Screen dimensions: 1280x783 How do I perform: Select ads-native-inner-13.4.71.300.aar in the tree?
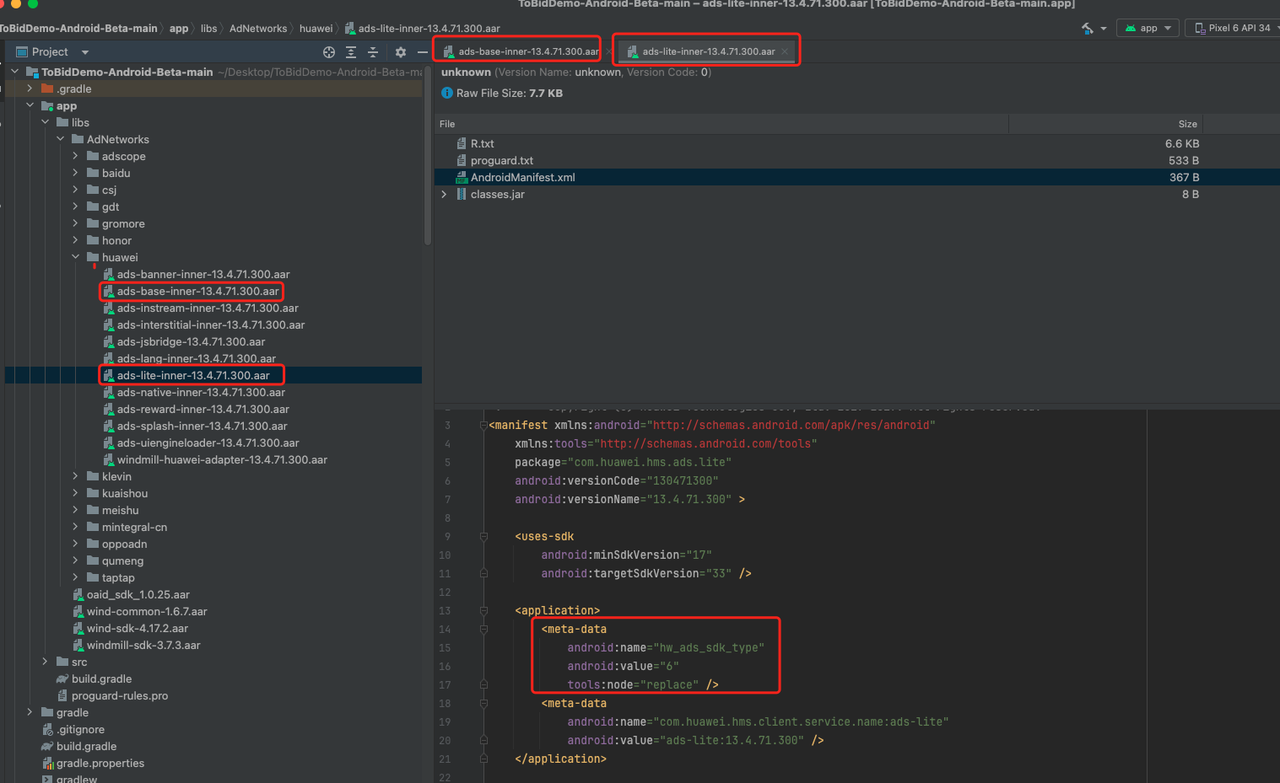point(201,392)
